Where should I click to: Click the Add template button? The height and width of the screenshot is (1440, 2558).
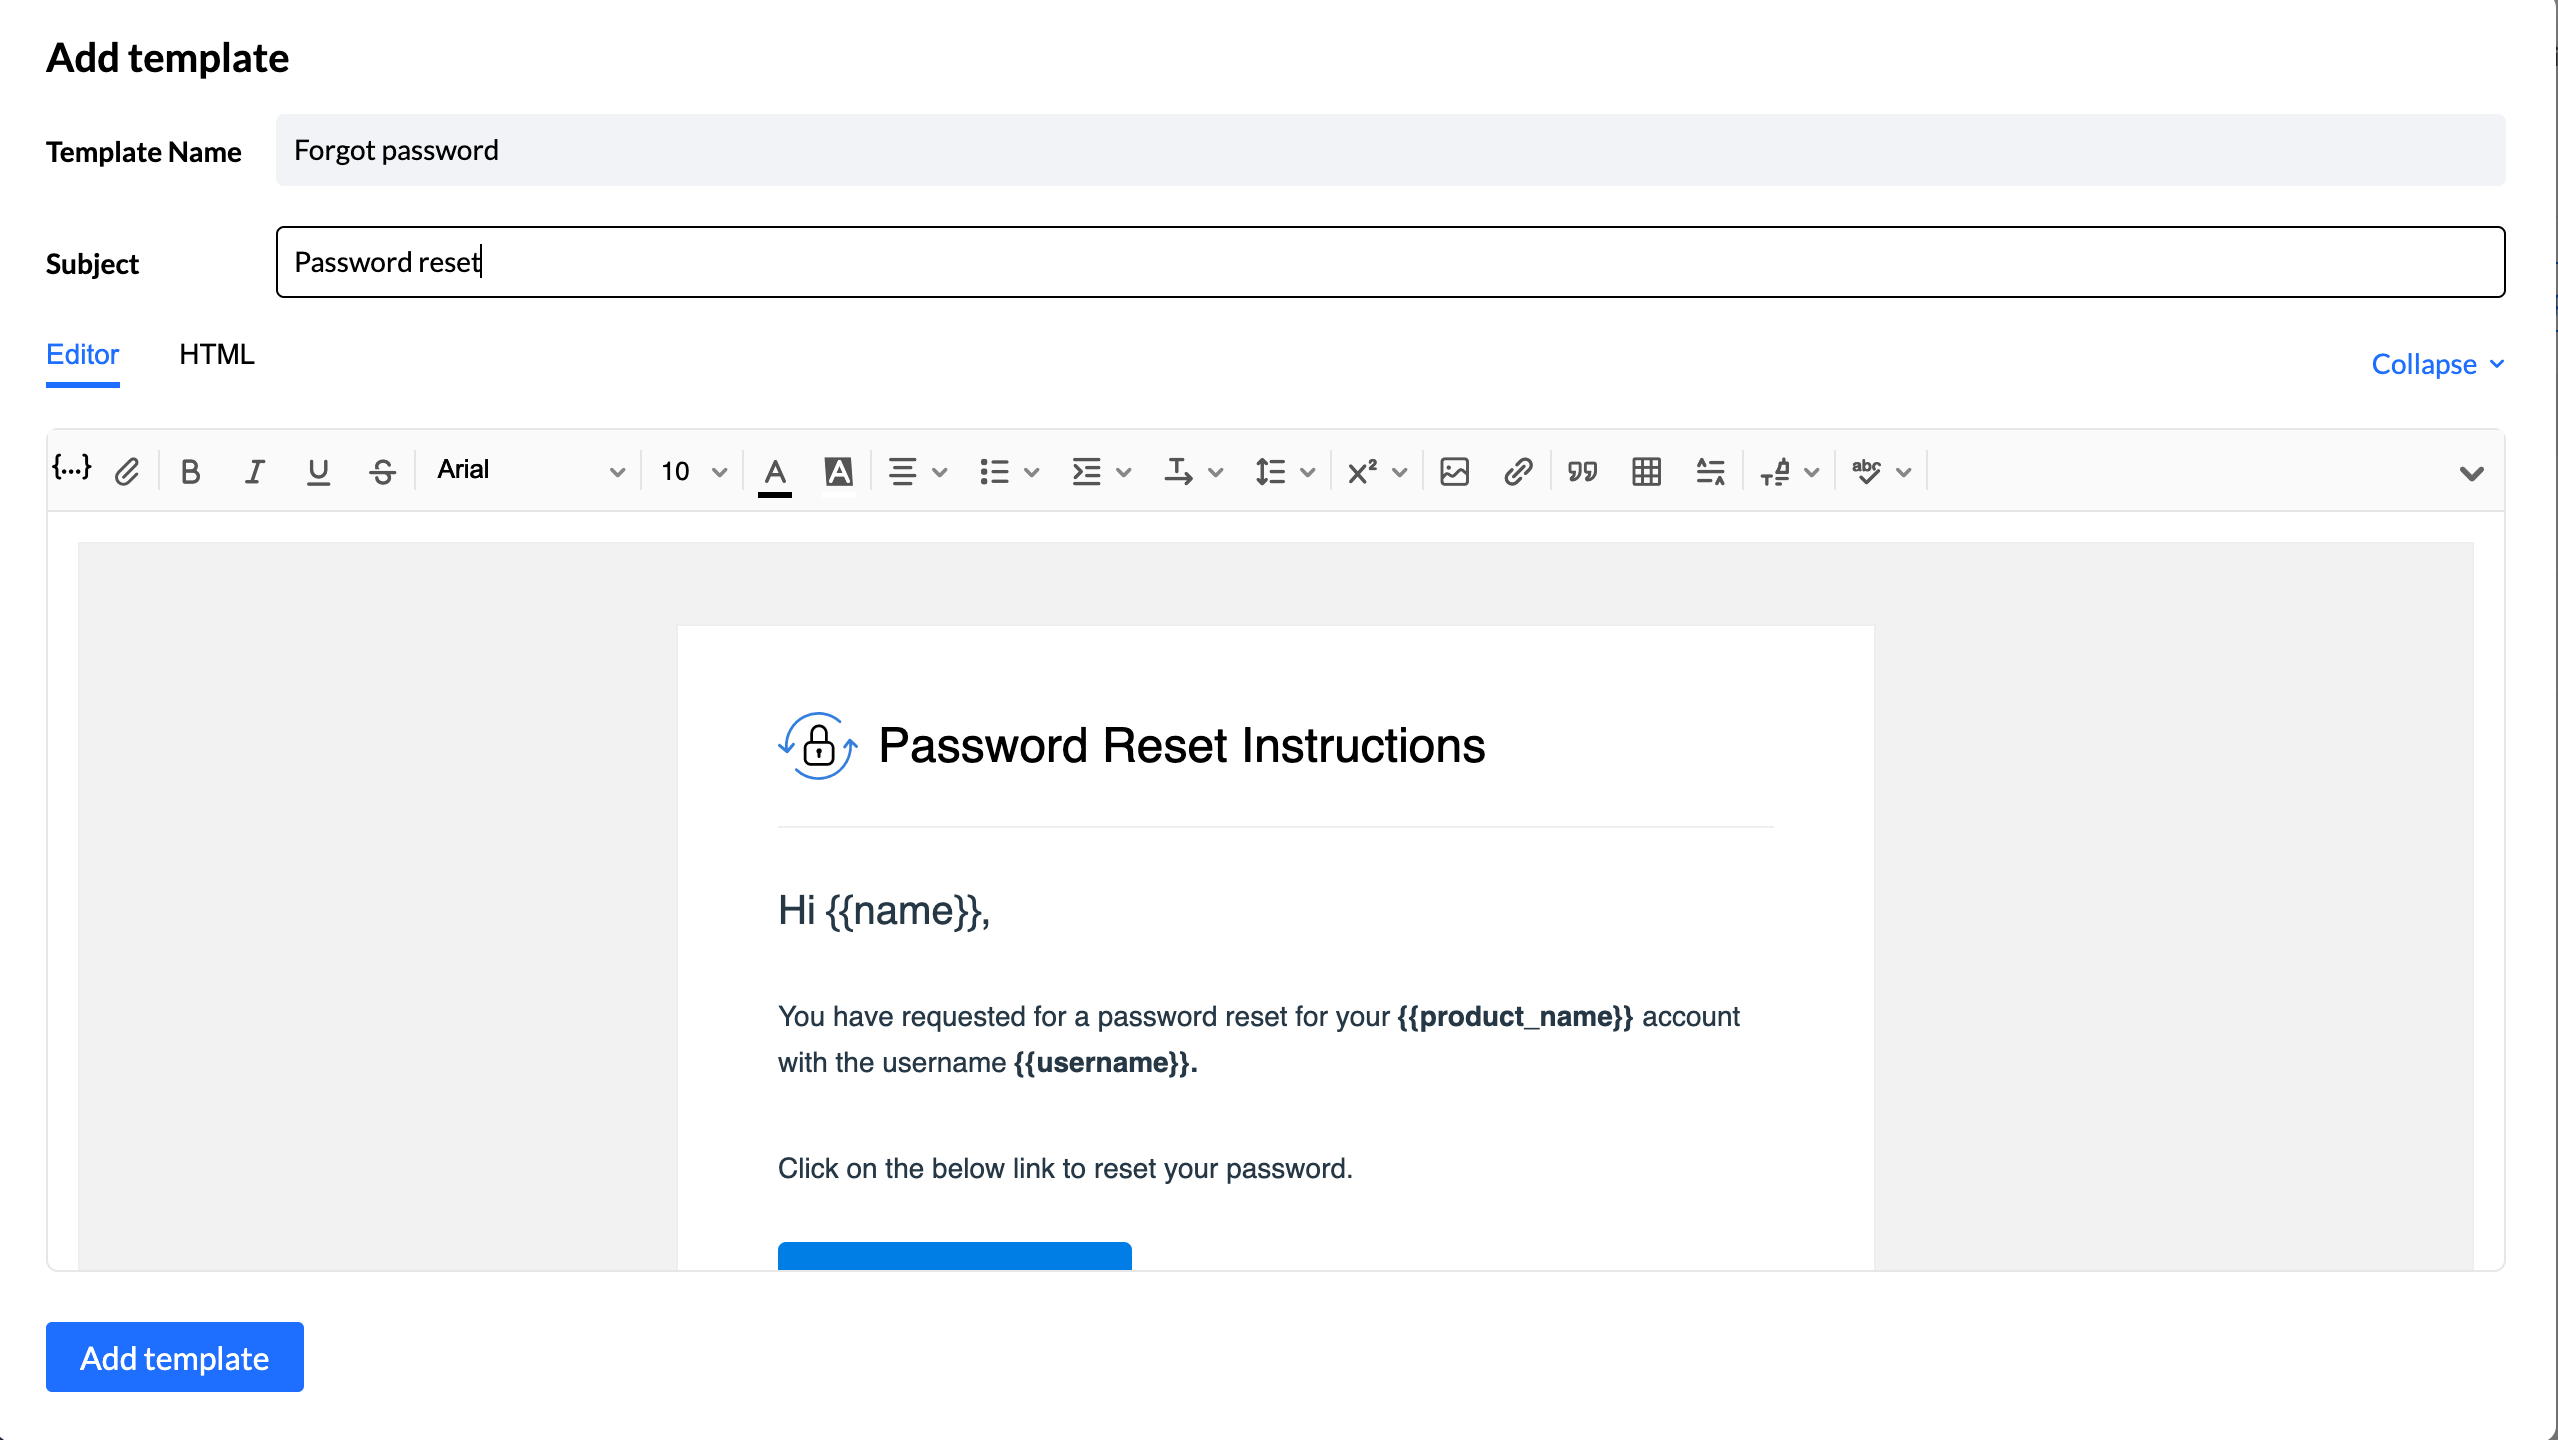(174, 1357)
